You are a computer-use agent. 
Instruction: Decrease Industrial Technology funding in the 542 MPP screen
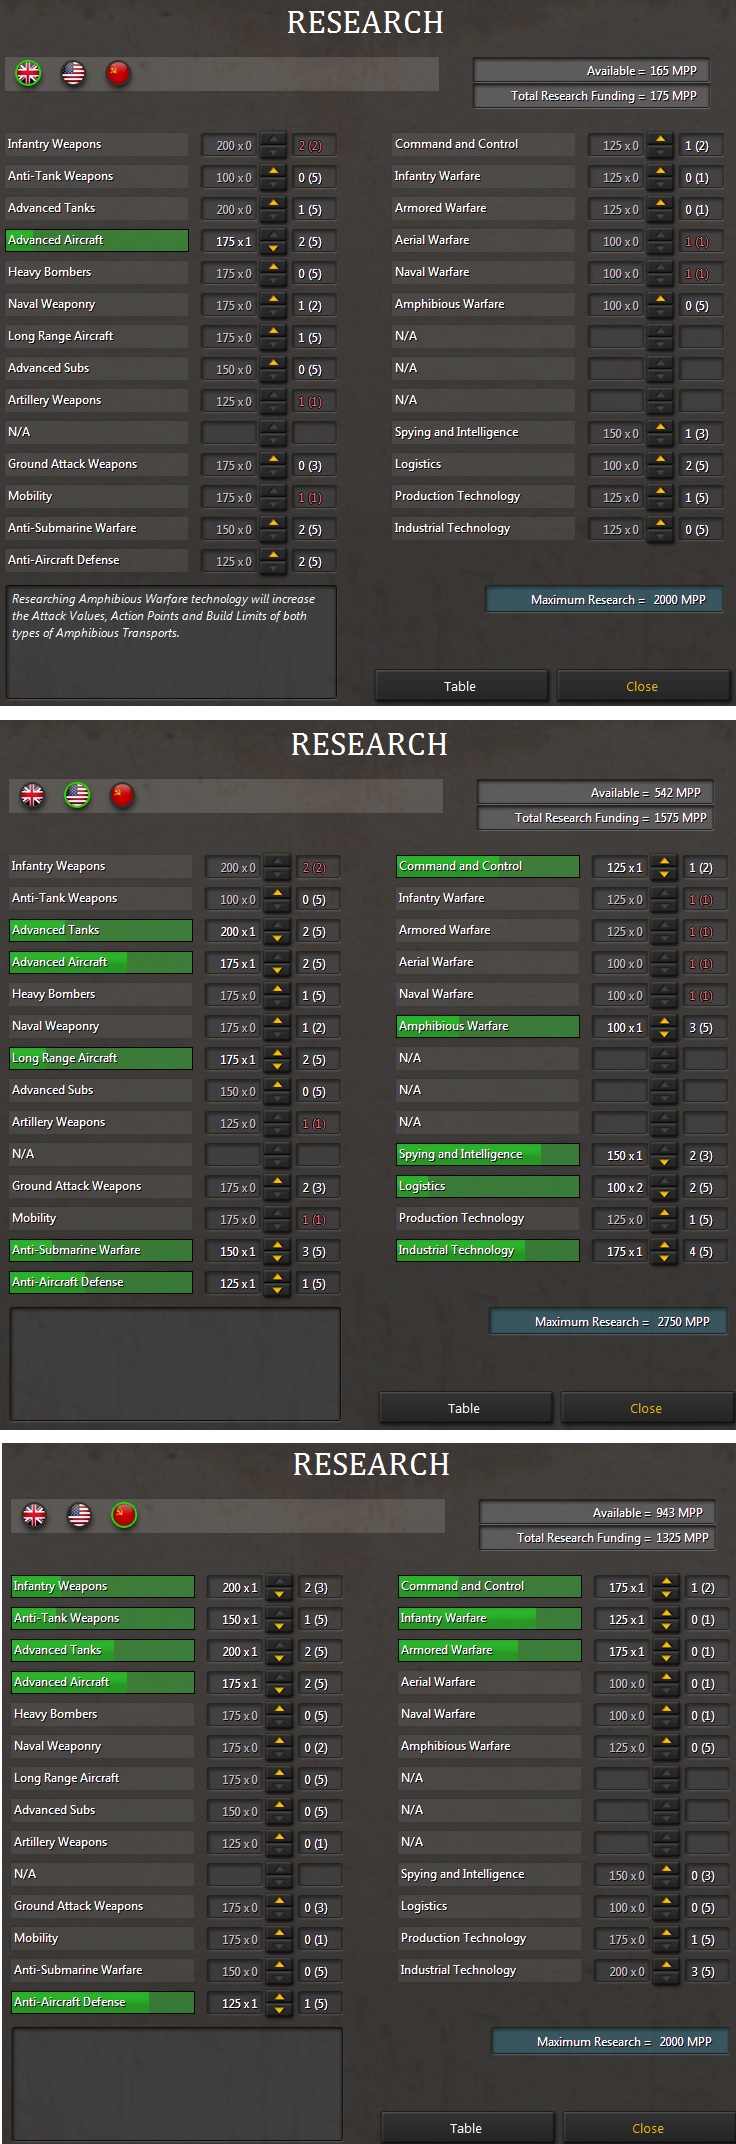[x=664, y=1259]
